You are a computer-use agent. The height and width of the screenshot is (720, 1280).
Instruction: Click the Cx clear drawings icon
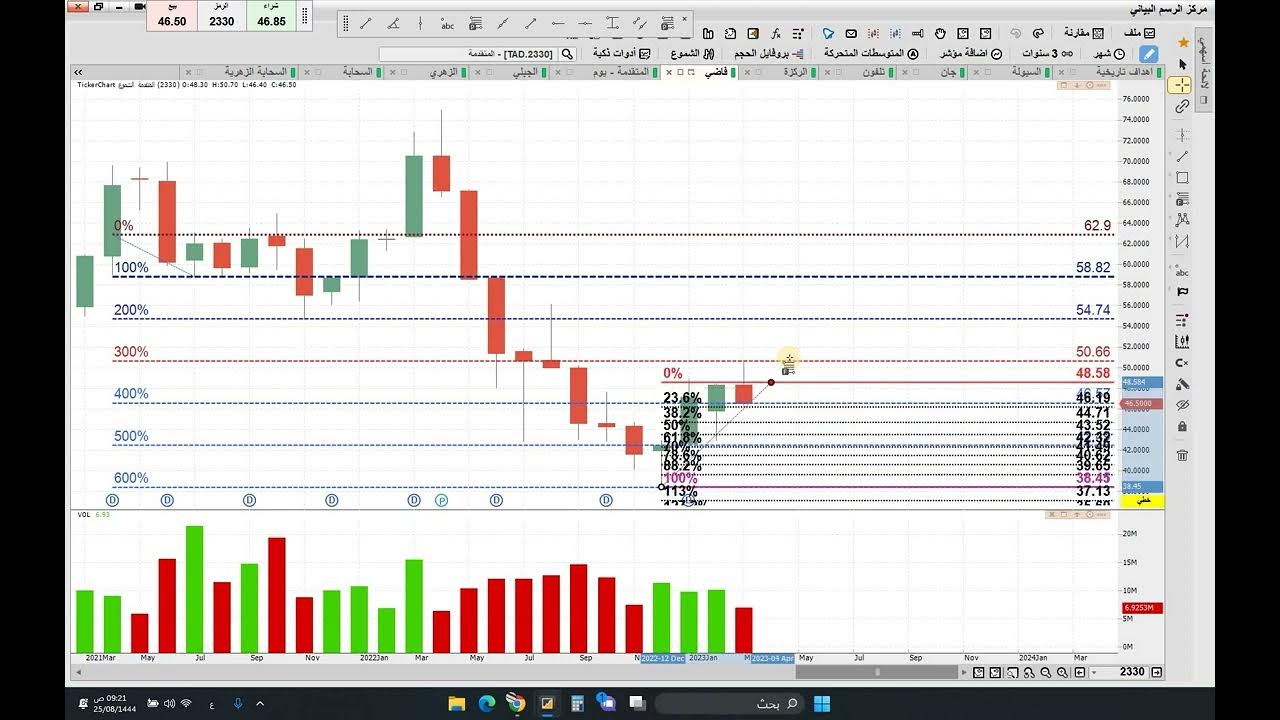pos(1182,363)
